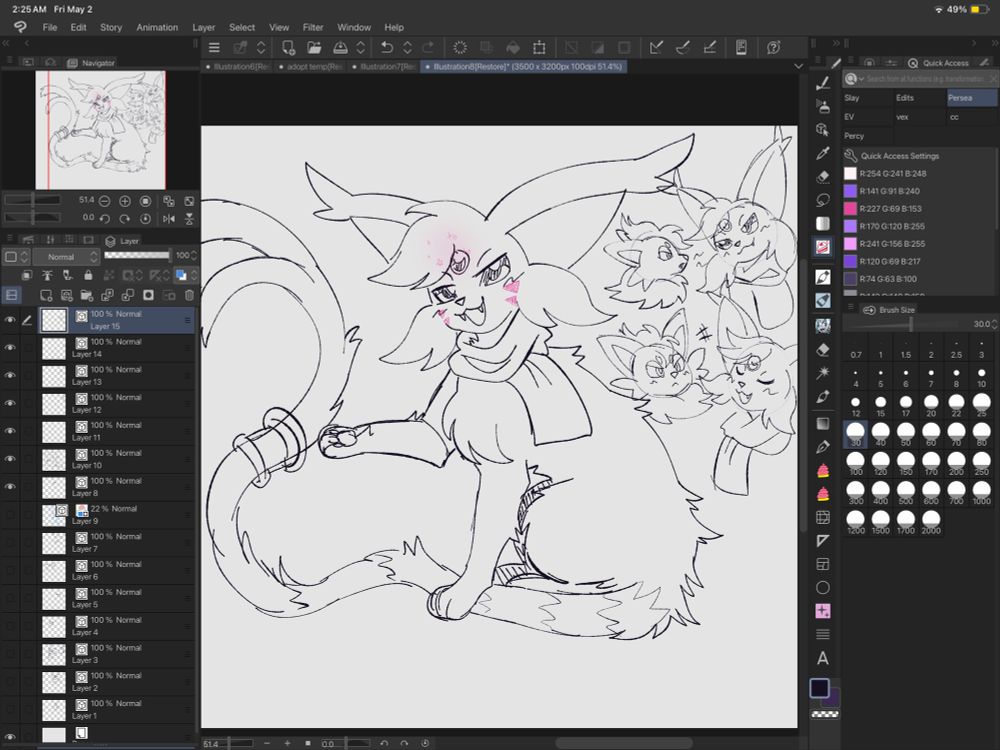This screenshot has height=750, width=1000.
Task: Click the Navigator canvas thumbnail
Action: pyautogui.click(x=100, y=129)
